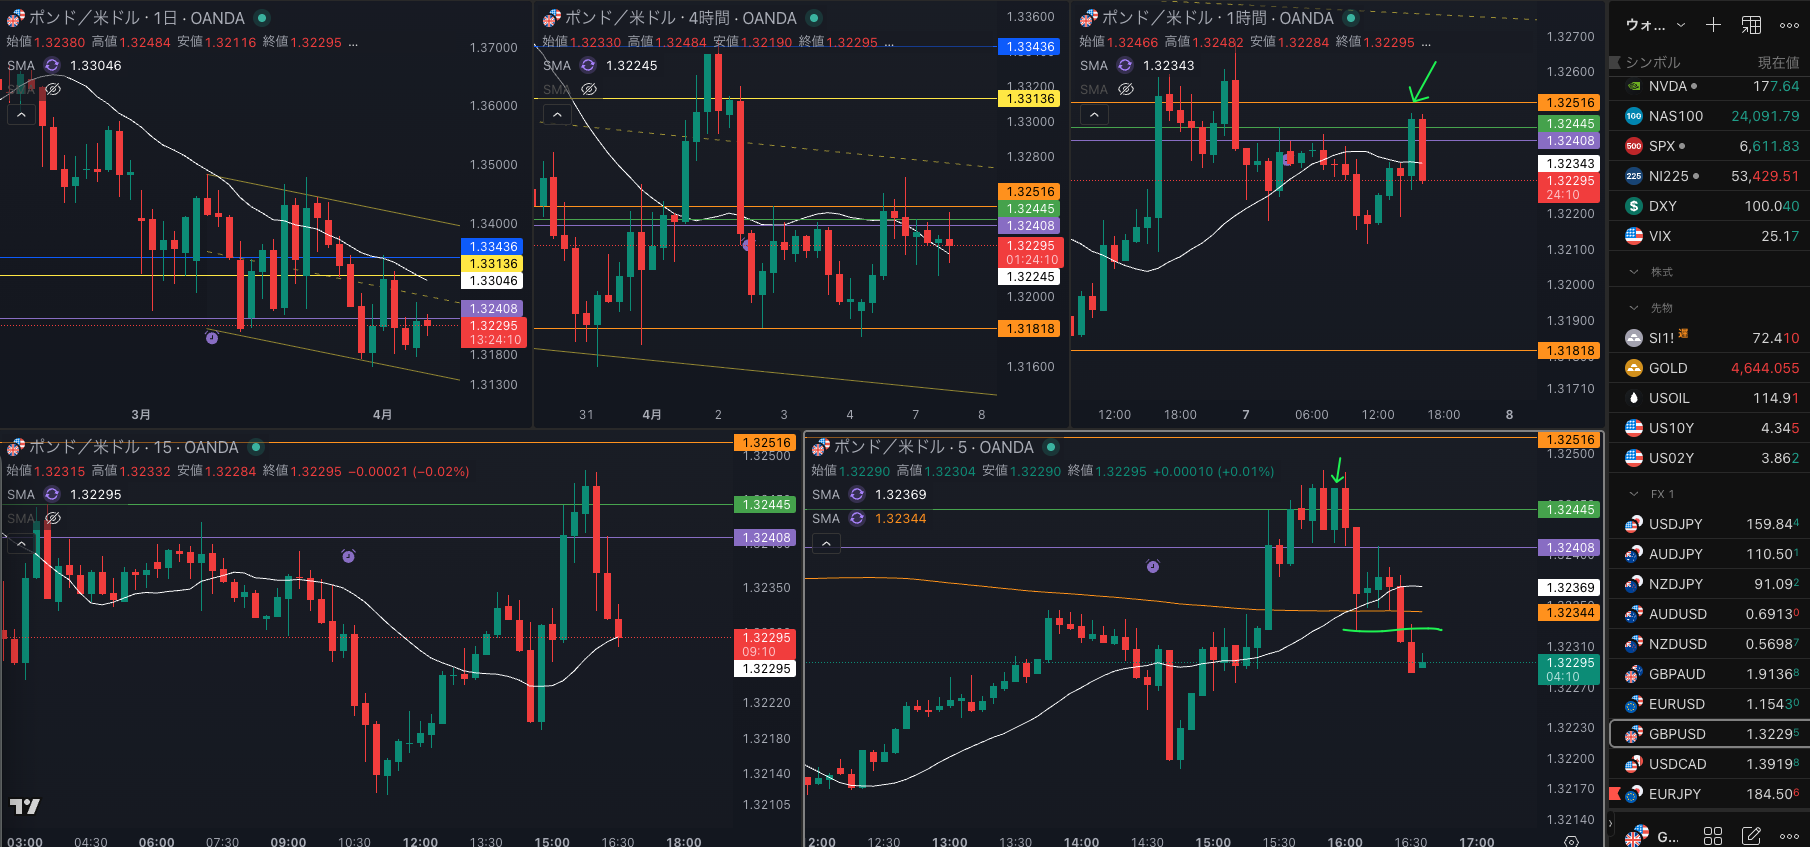
Task: Open the layout grid icon in details panel
Action: coord(1713,836)
